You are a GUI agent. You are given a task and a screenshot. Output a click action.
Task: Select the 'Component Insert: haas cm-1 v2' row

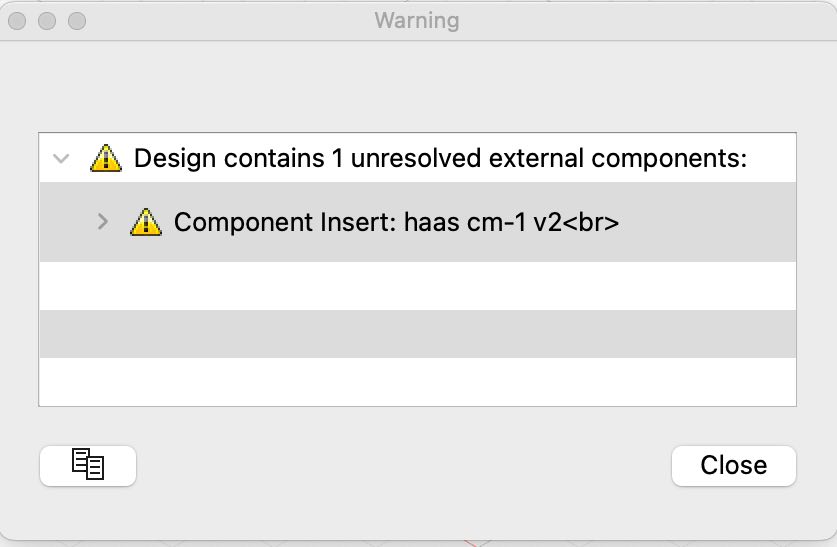(396, 222)
